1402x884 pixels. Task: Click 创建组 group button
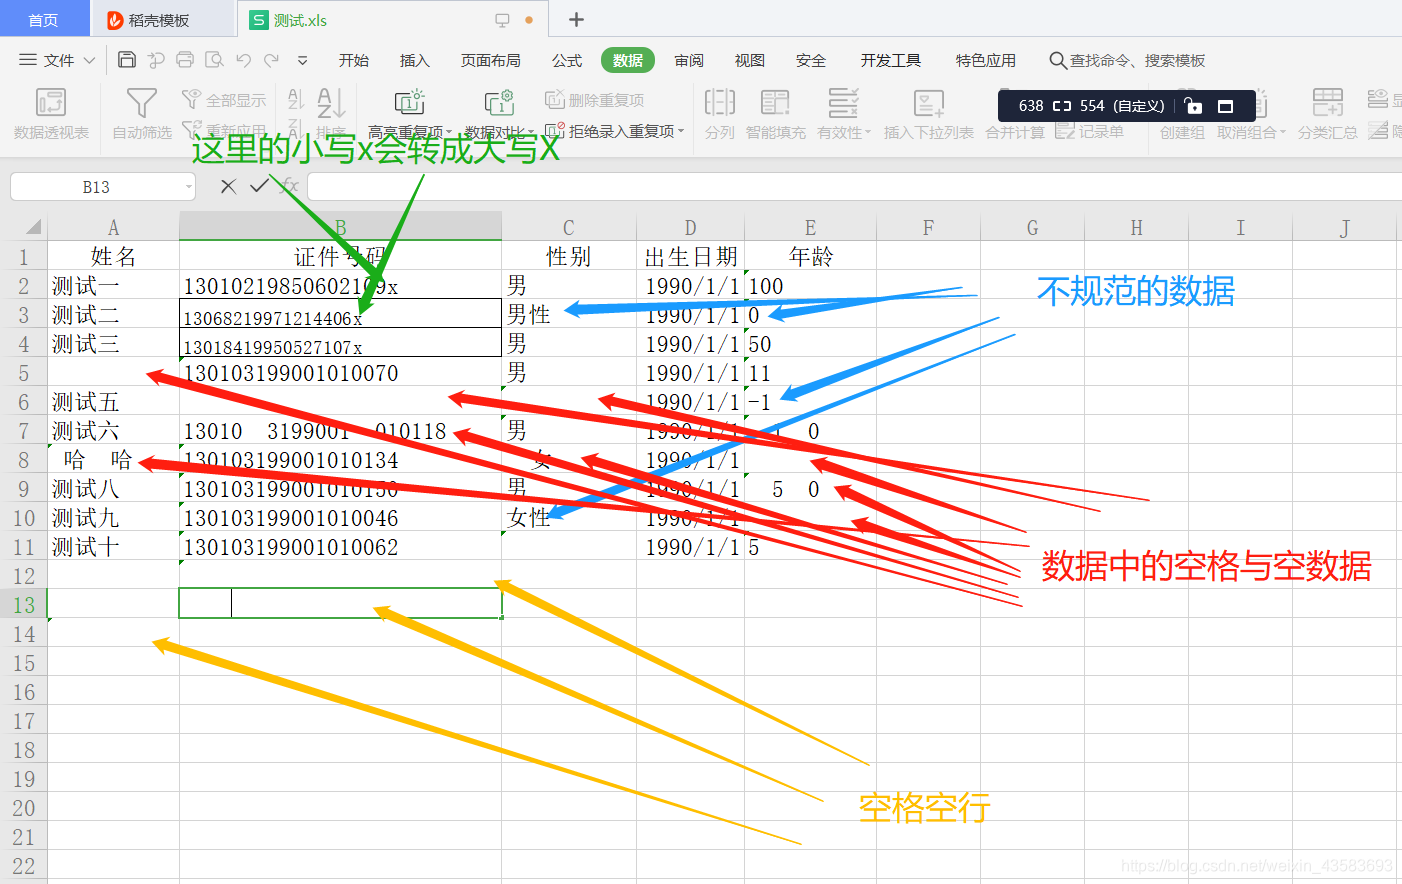click(1182, 132)
